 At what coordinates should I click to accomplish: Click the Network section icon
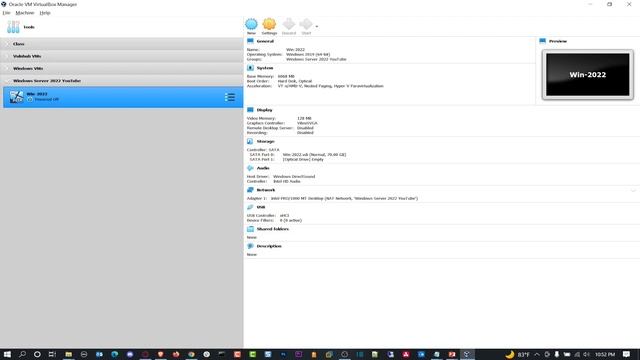tap(250, 190)
